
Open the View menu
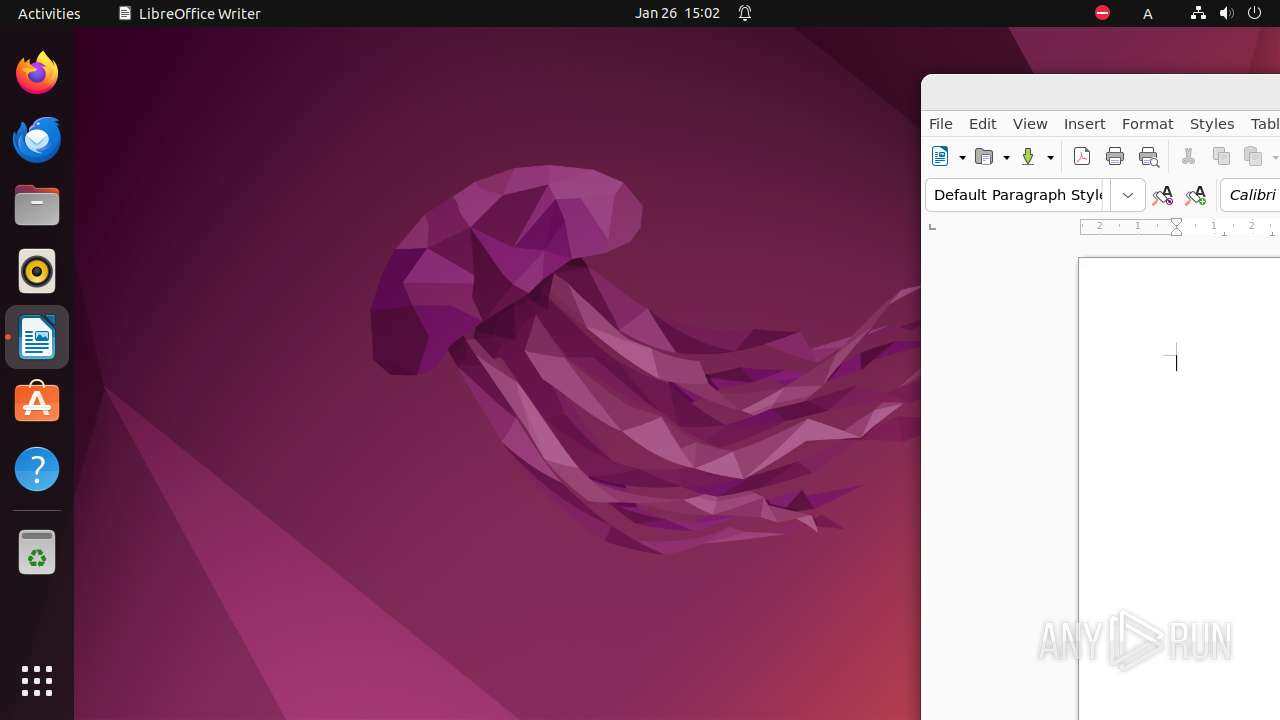tap(1030, 124)
